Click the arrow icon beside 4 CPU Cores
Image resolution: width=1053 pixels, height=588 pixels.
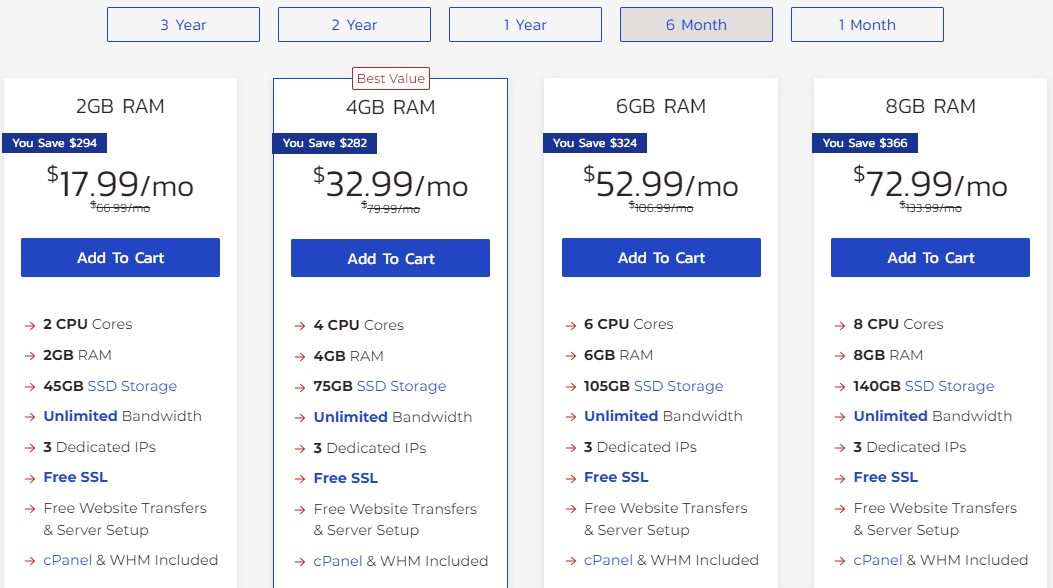point(298,325)
